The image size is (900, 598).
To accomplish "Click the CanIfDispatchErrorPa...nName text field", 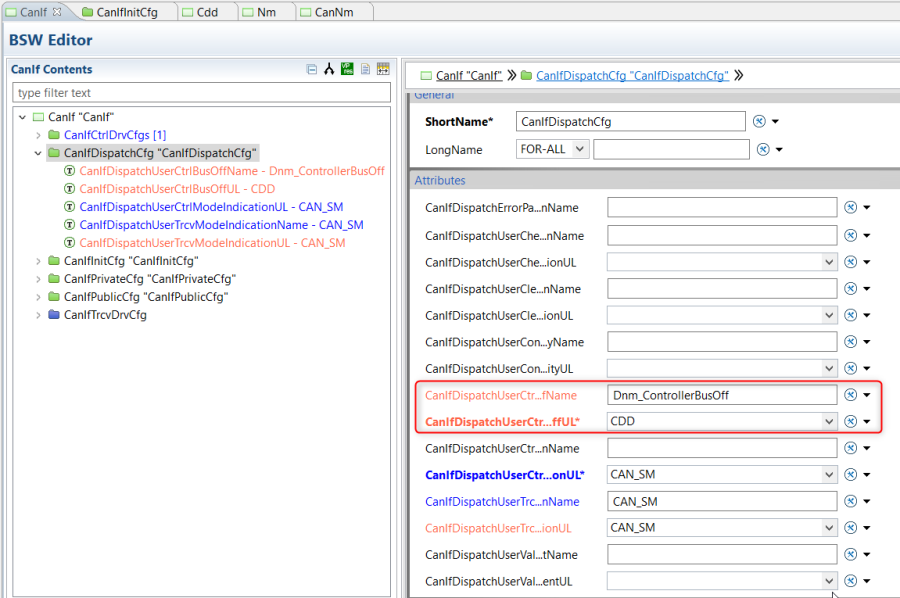I will 722,207.
